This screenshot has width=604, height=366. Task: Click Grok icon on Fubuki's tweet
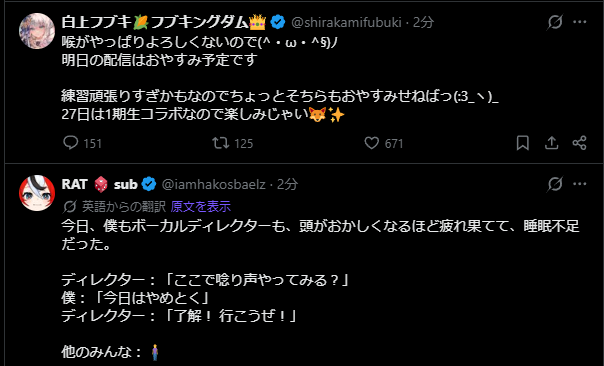555,22
